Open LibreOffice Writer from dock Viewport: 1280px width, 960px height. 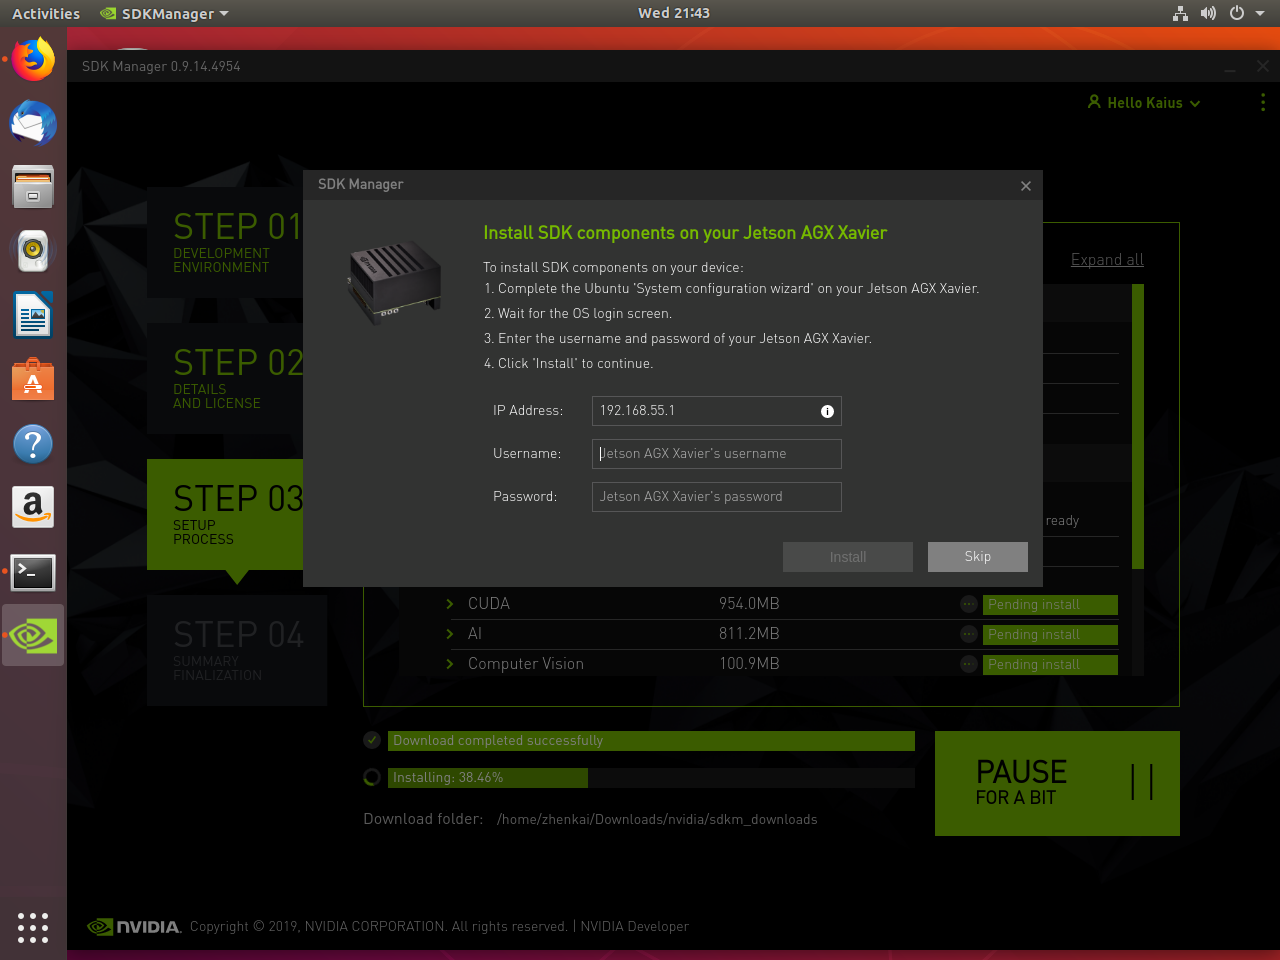(33, 316)
